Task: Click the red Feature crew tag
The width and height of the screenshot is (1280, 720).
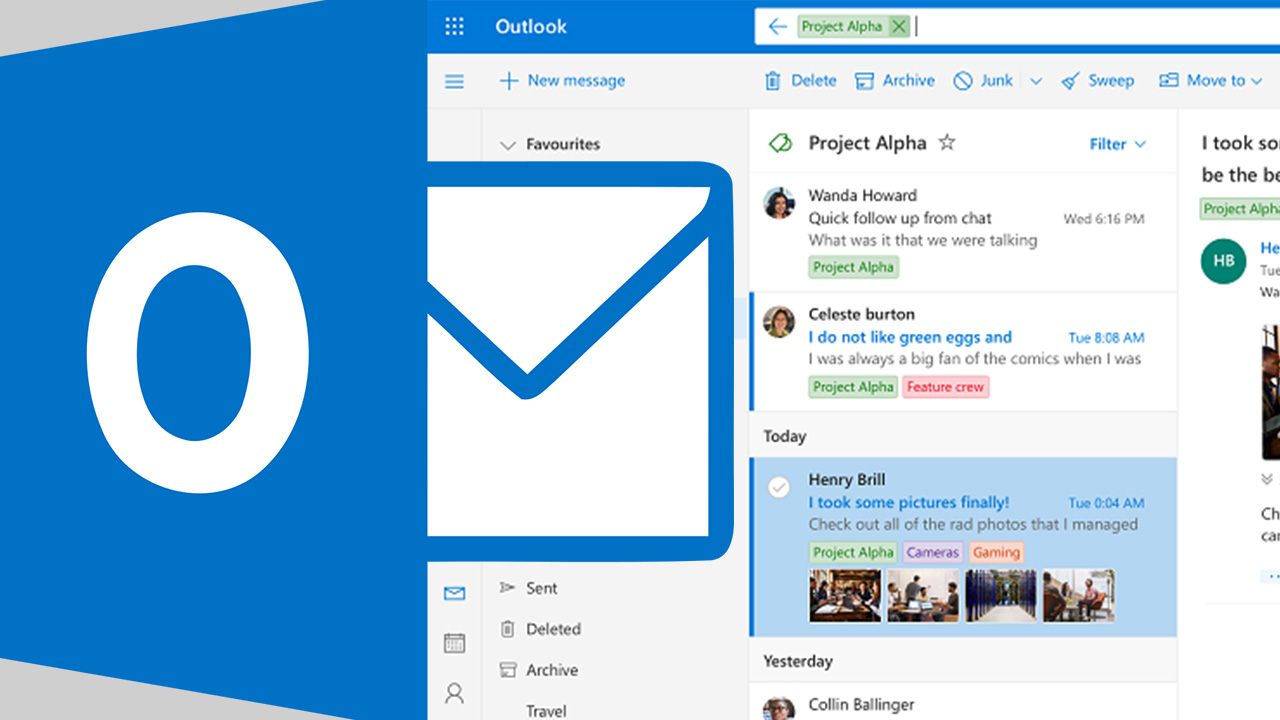Action: click(x=945, y=387)
